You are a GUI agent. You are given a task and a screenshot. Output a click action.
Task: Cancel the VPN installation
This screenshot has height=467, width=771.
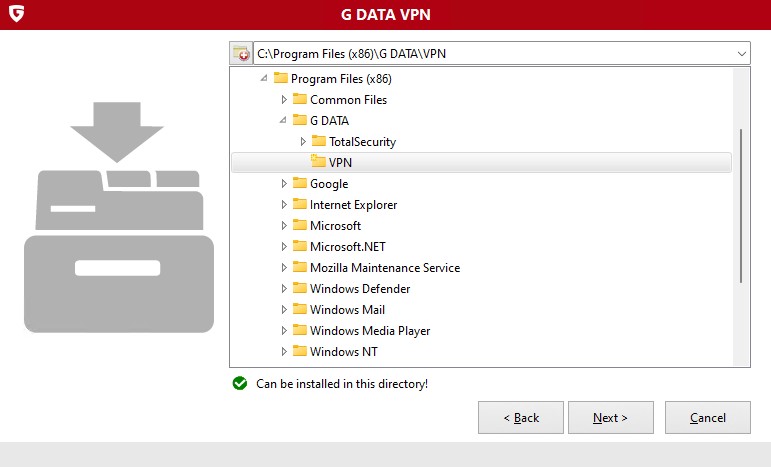[x=708, y=417]
